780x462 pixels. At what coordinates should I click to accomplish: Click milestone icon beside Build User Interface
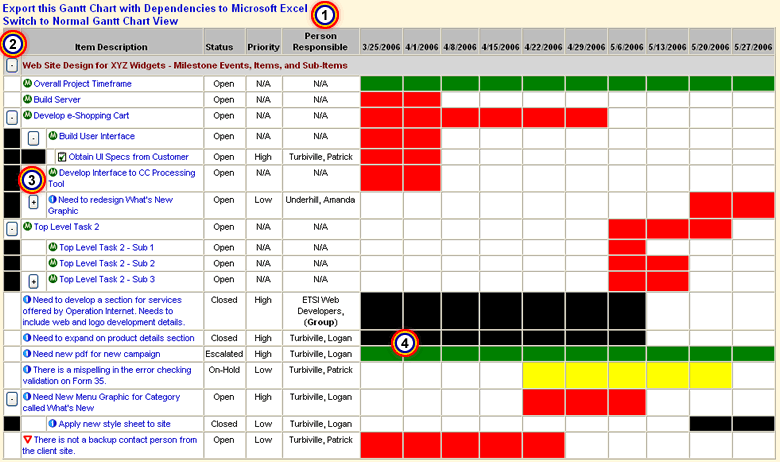(53, 136)
